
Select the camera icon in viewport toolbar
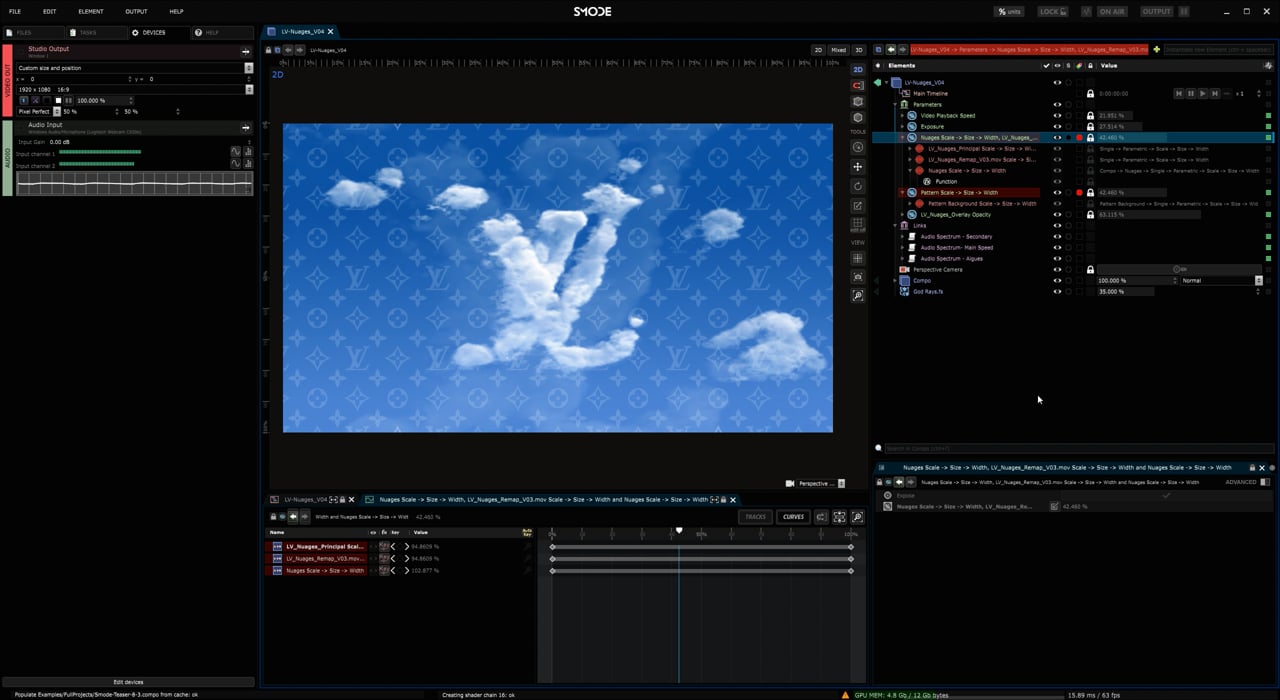point(858,277)
